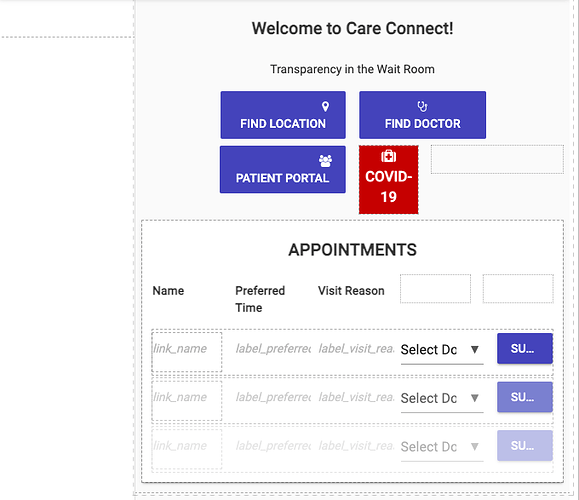
Task: Open the red COVID-19 button
Action: click(388, 179)
